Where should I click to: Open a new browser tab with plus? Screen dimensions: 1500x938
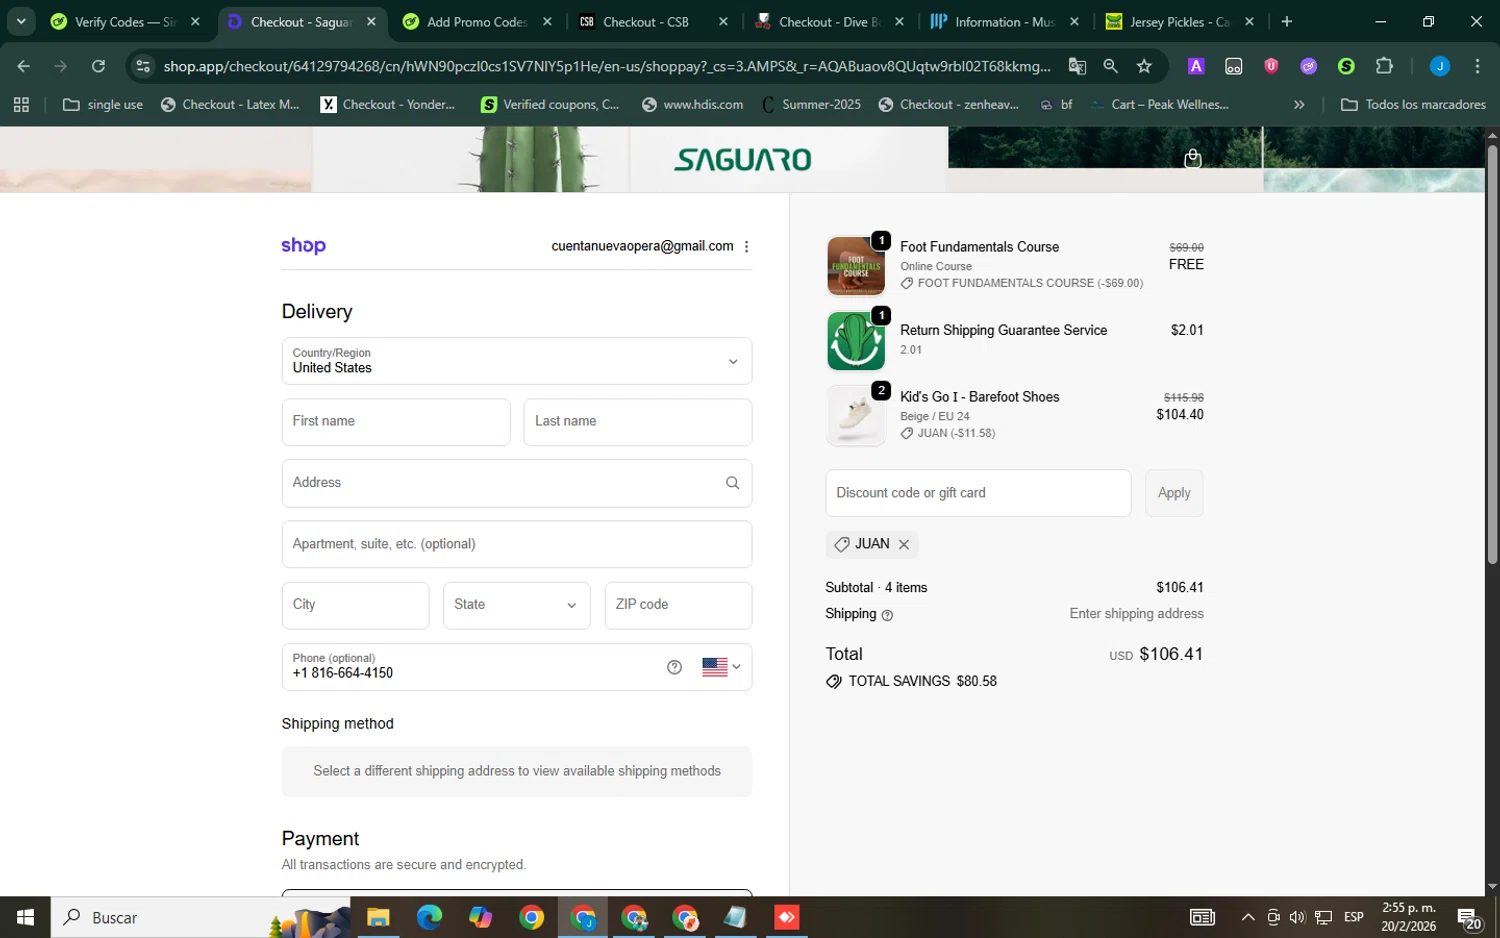(1286, 21)
